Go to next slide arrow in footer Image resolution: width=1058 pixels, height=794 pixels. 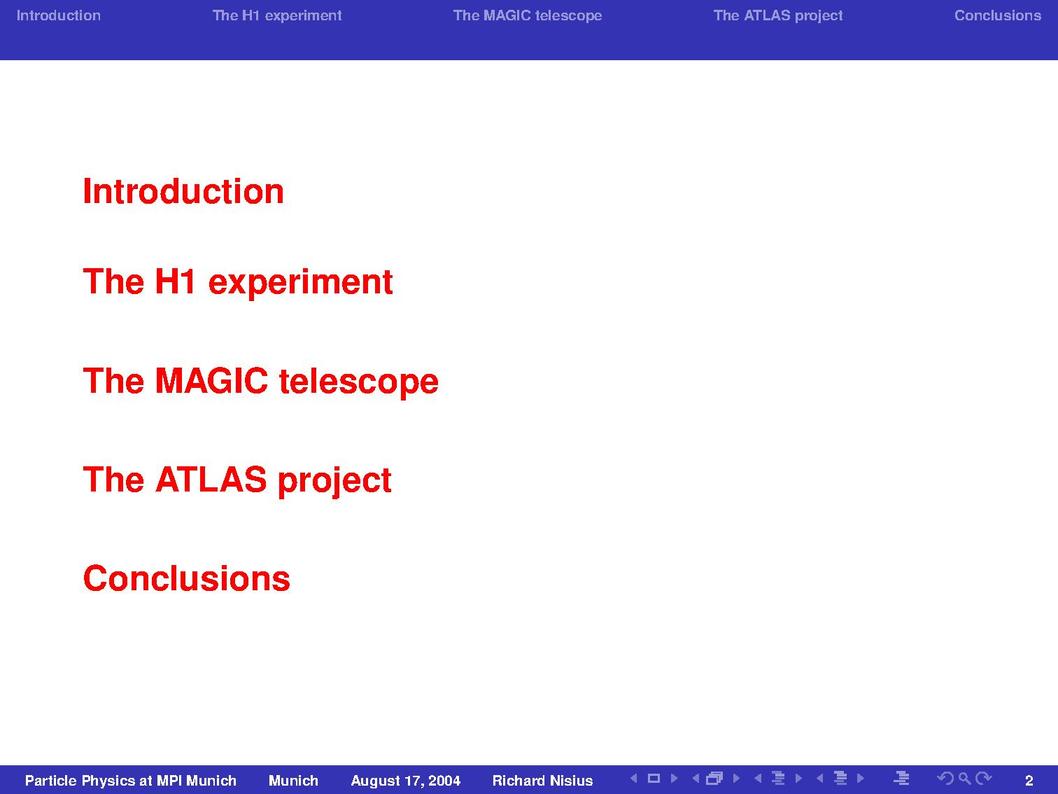click(673, 778)
